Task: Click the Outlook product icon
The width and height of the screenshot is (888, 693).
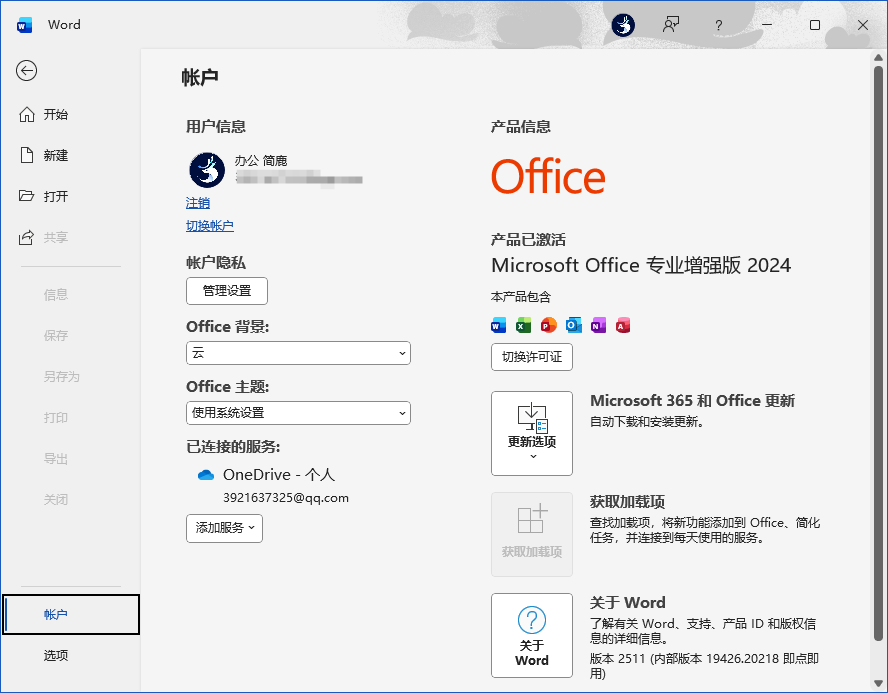Action: (x=573, y=324)
